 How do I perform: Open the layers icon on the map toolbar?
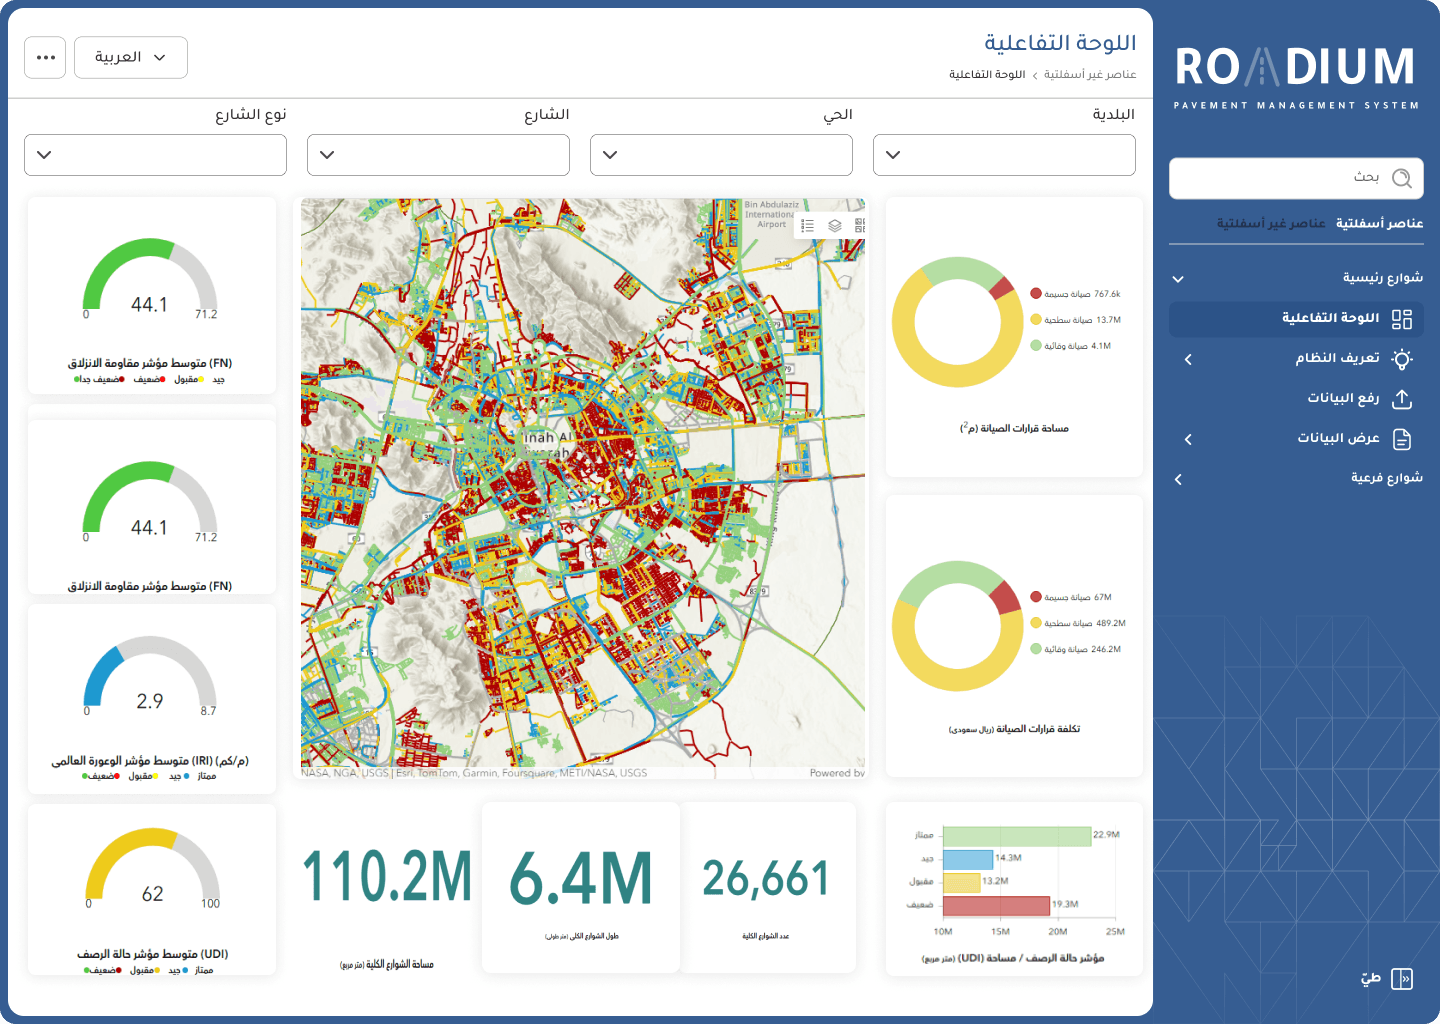833,226
